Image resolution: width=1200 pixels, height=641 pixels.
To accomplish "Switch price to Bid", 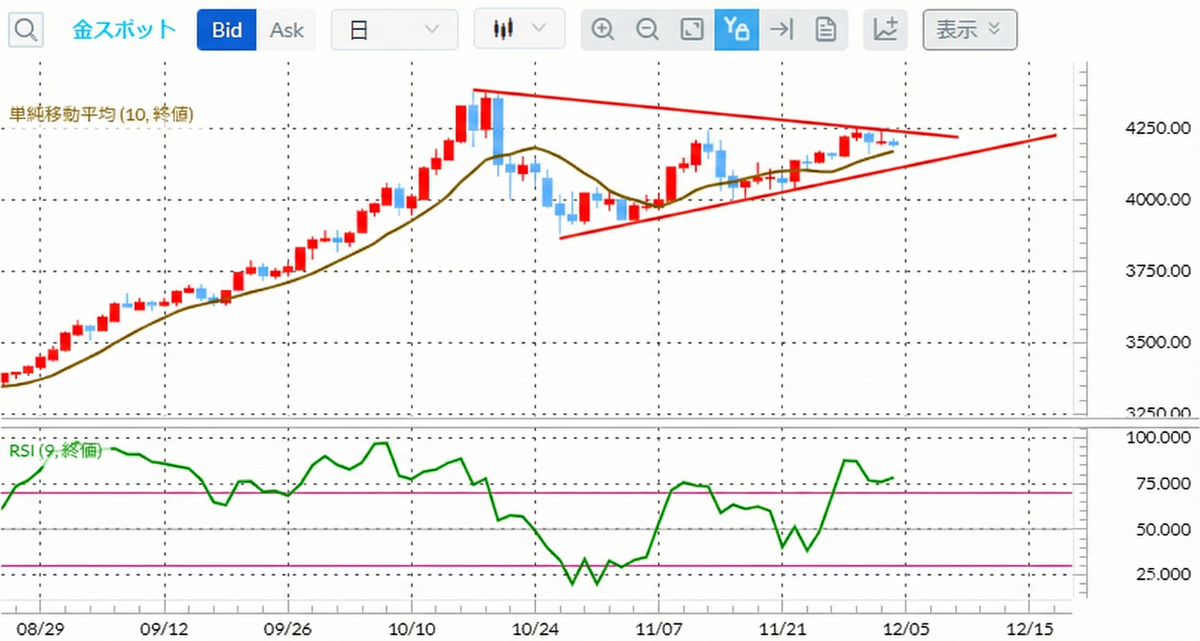I will point(227,30).
